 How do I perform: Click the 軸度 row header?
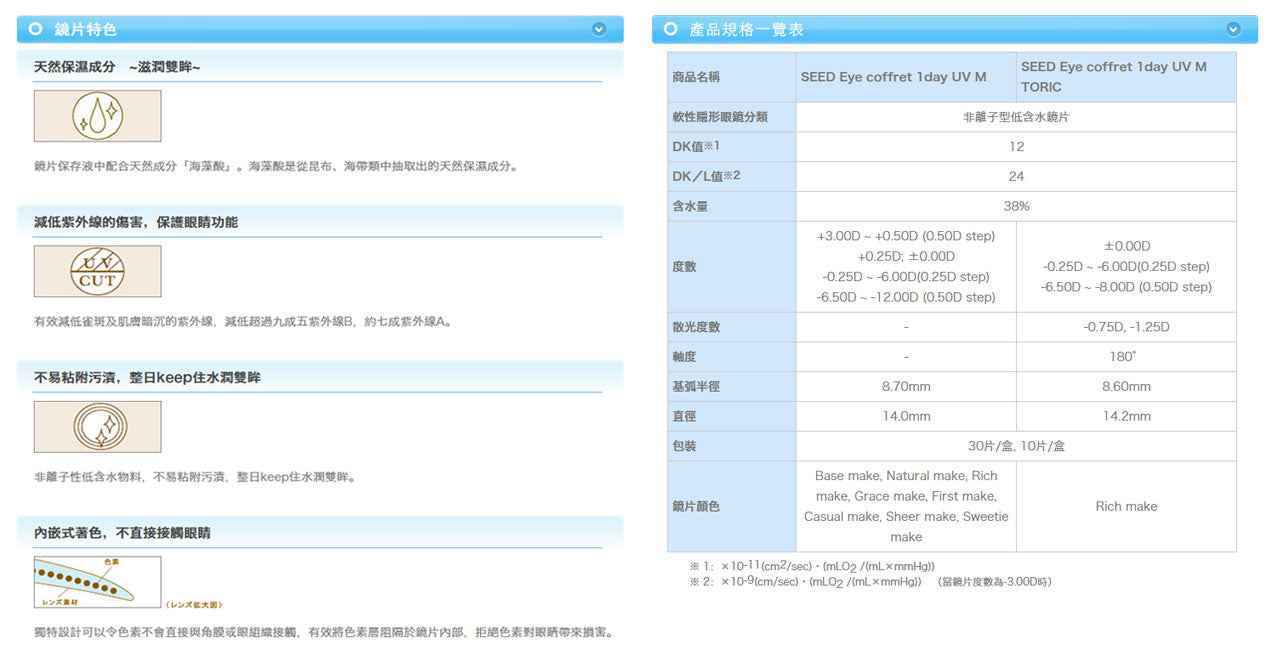coord(732,357)
